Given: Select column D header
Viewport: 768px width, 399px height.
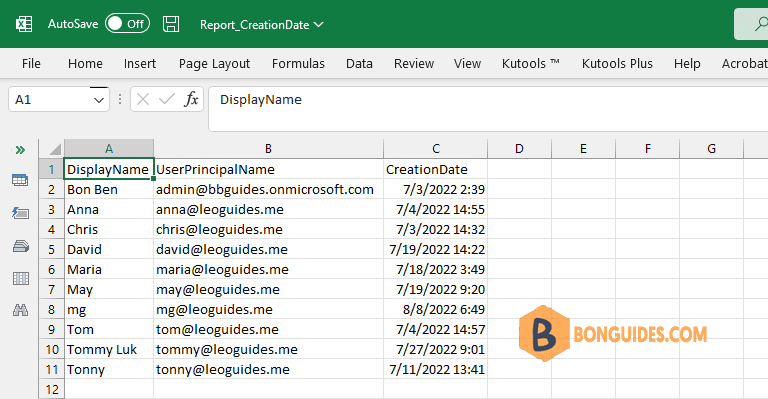Looking at the screenshot, I should [x=520, y=149].
